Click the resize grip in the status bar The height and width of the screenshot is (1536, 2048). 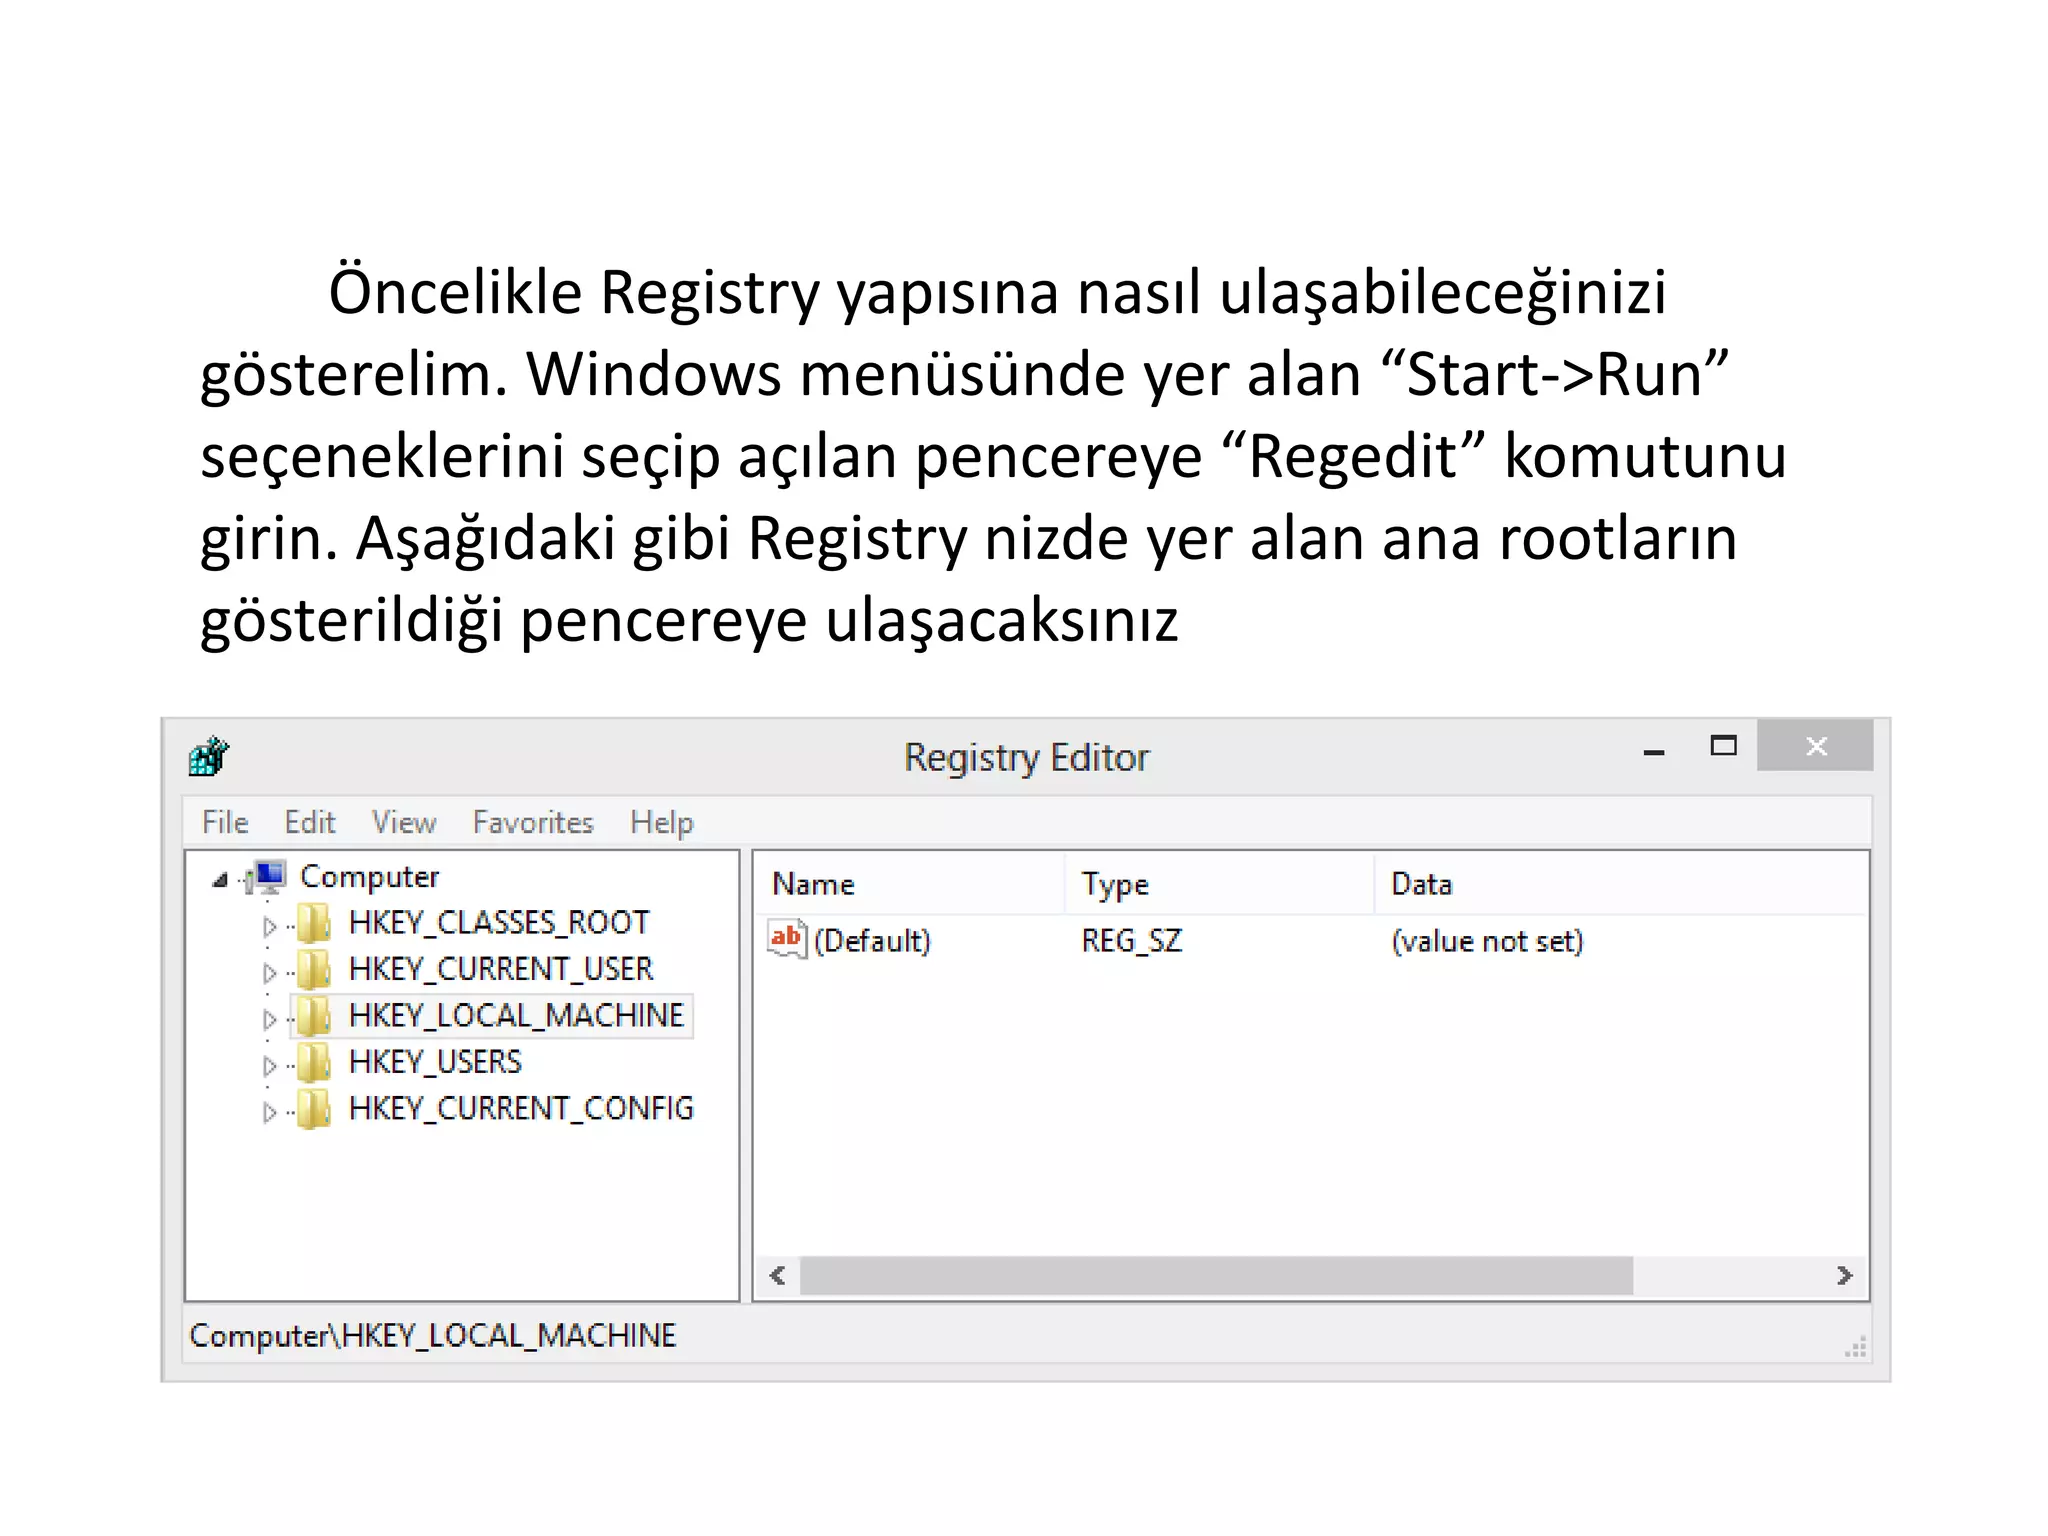(1856, 1347)
